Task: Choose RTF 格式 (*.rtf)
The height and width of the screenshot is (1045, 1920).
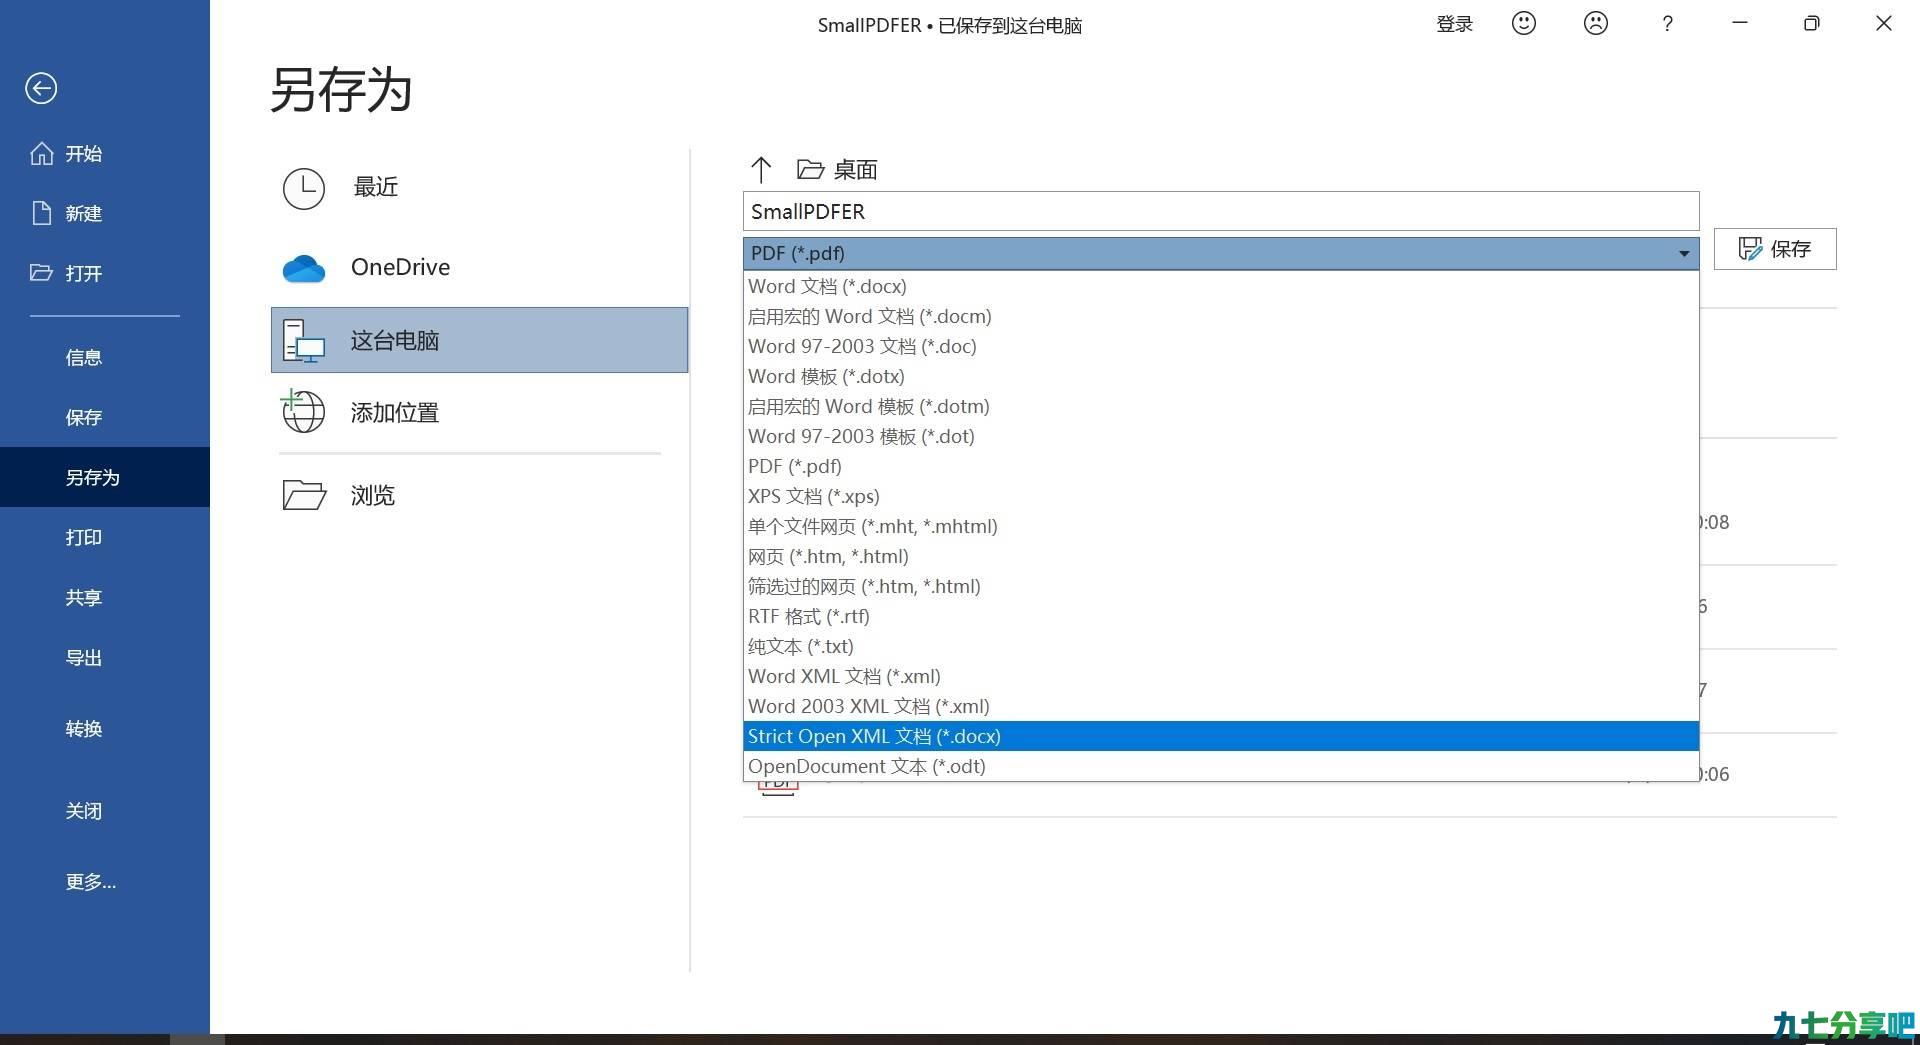Action: (1221, 616)
